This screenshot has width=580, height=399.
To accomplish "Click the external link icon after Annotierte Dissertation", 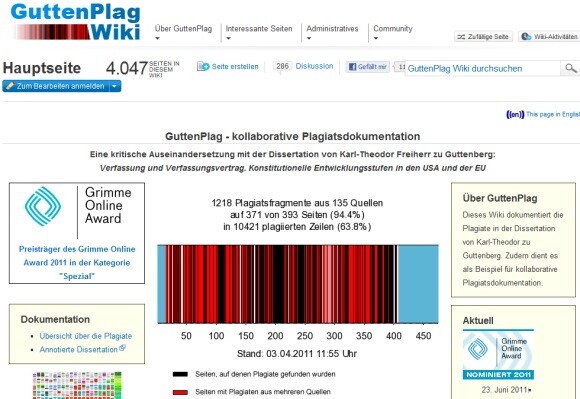I will (x=122, y=348).
